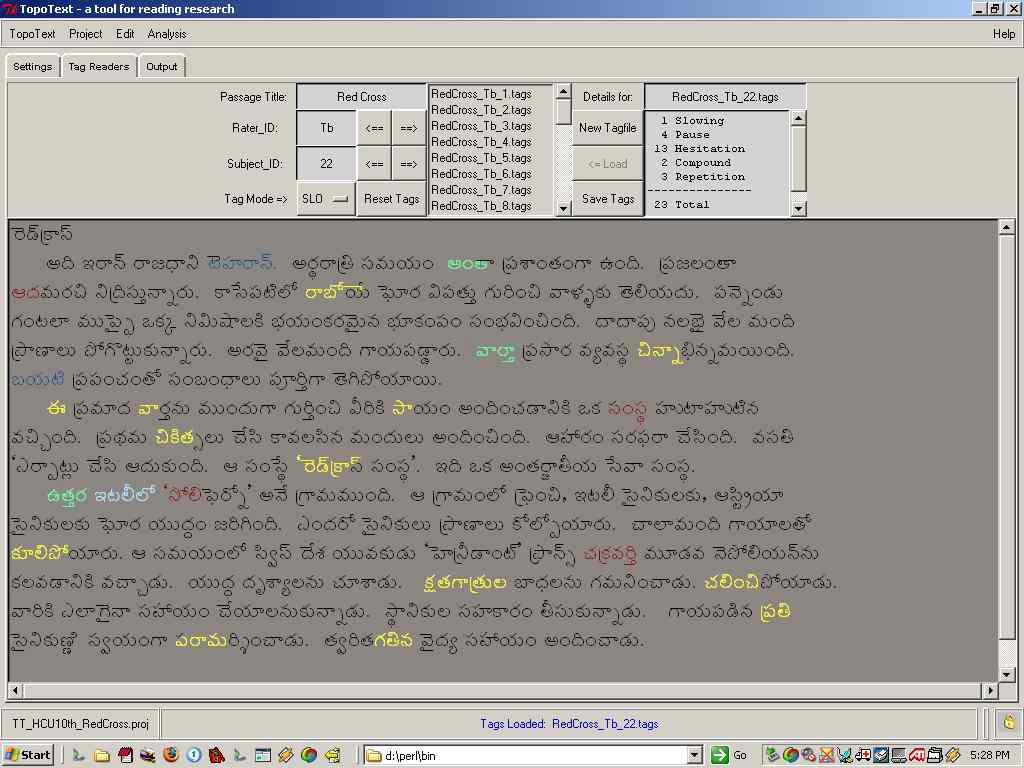Select RedCross_Tb_2.tags in the file list

coord(481,110)
